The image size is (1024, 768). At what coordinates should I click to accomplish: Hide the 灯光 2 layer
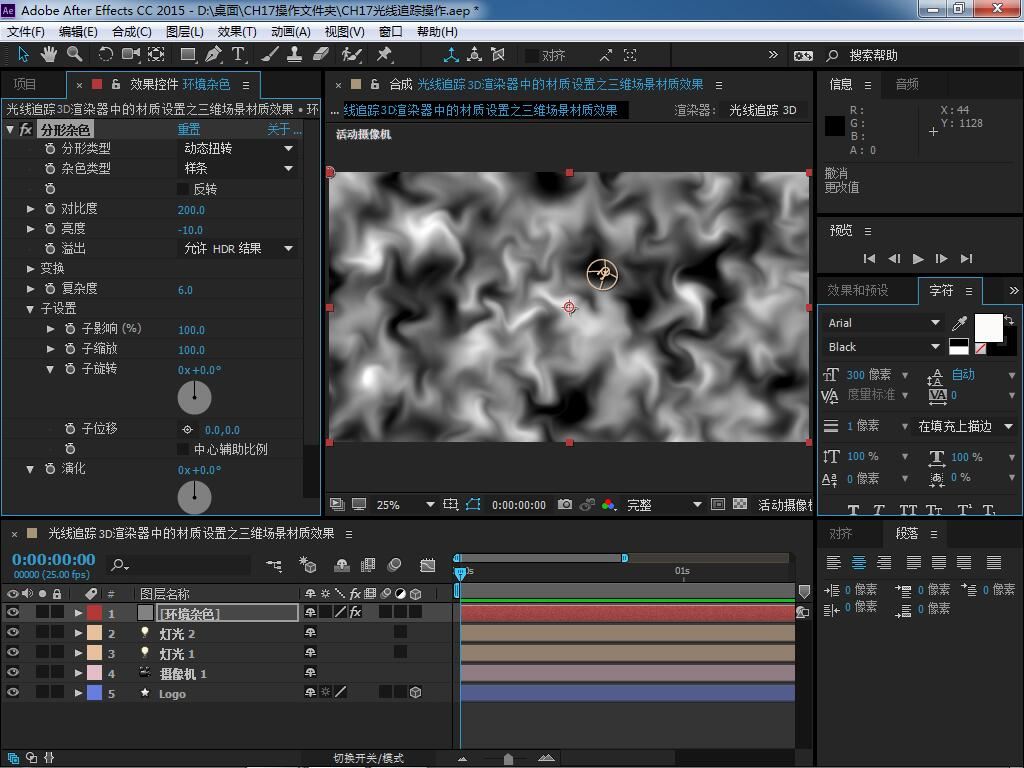click(13, 633)
